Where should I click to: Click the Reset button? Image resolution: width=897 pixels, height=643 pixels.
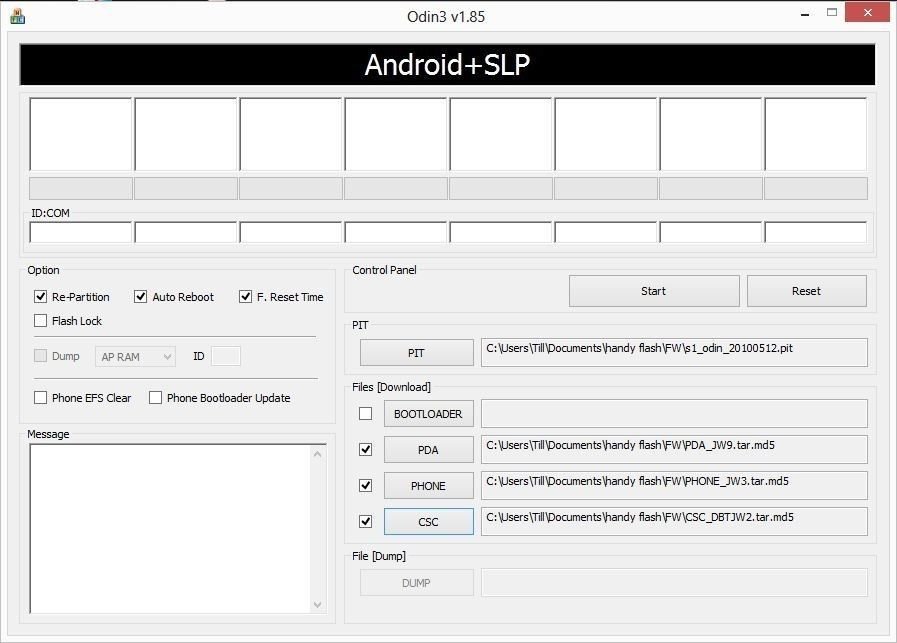click(807, 291)
